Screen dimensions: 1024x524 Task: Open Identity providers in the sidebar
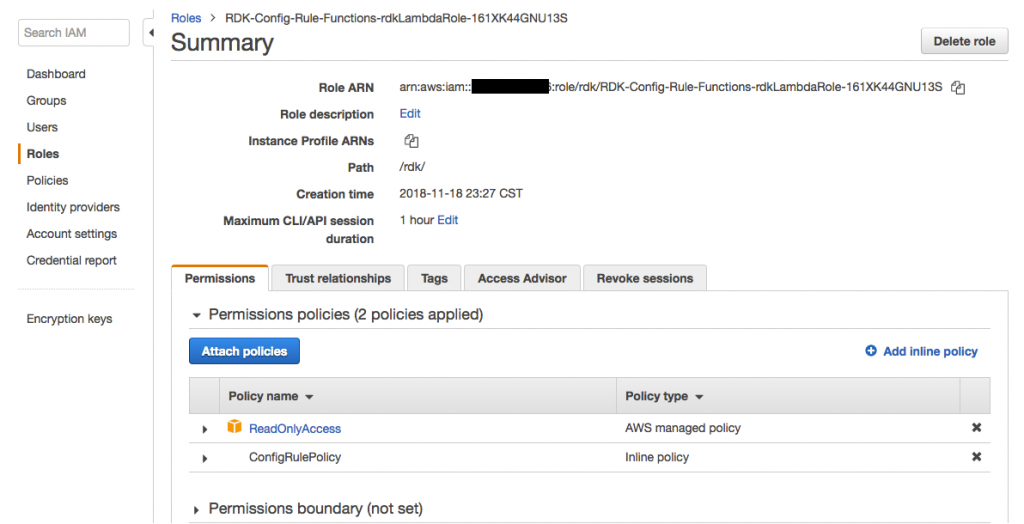(x=73, y=207)
